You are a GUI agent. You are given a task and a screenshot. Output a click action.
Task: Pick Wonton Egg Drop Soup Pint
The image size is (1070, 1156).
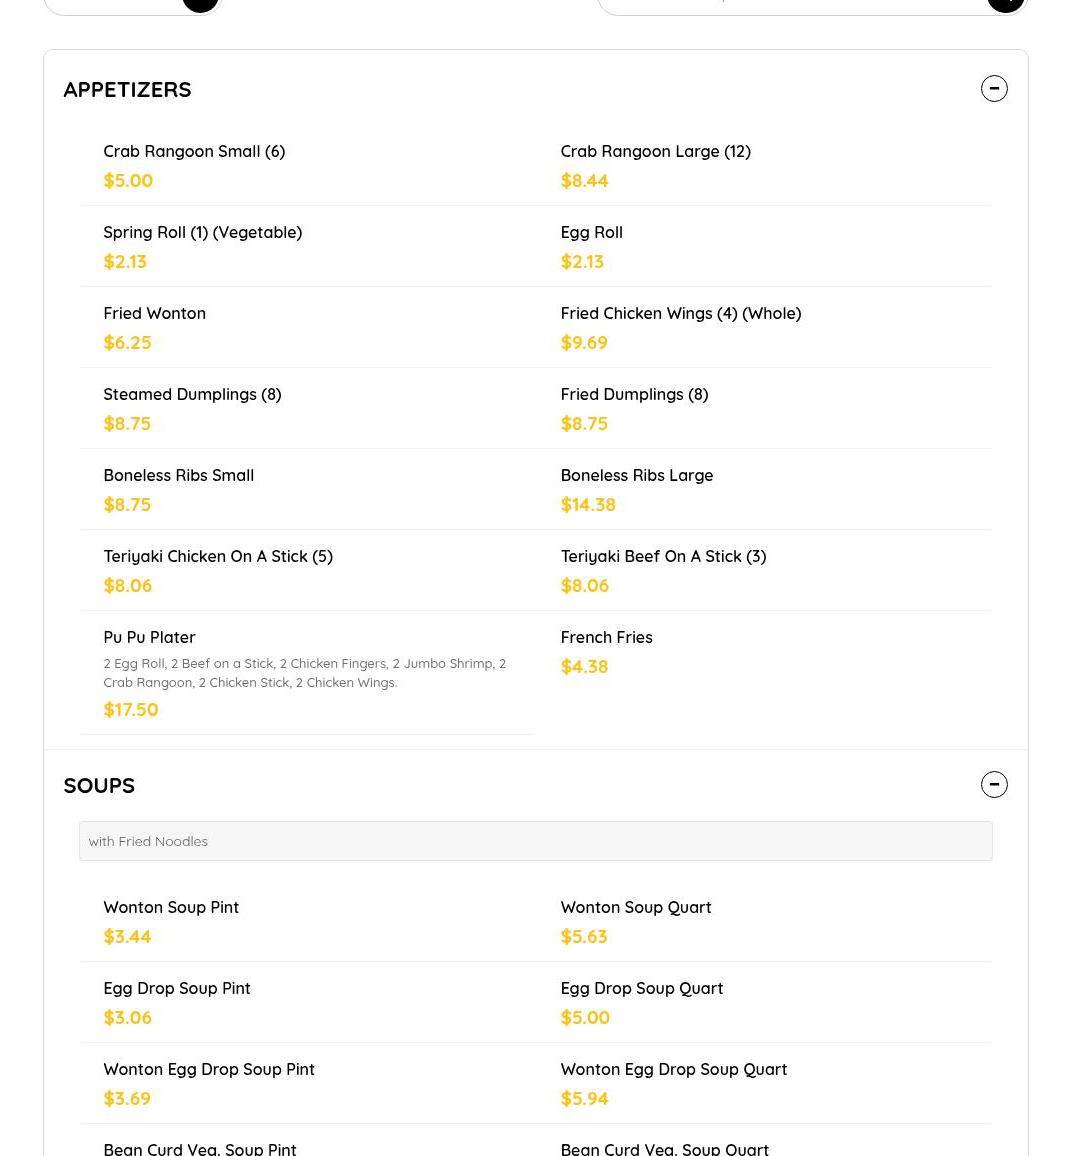(x=208, y=1070)
